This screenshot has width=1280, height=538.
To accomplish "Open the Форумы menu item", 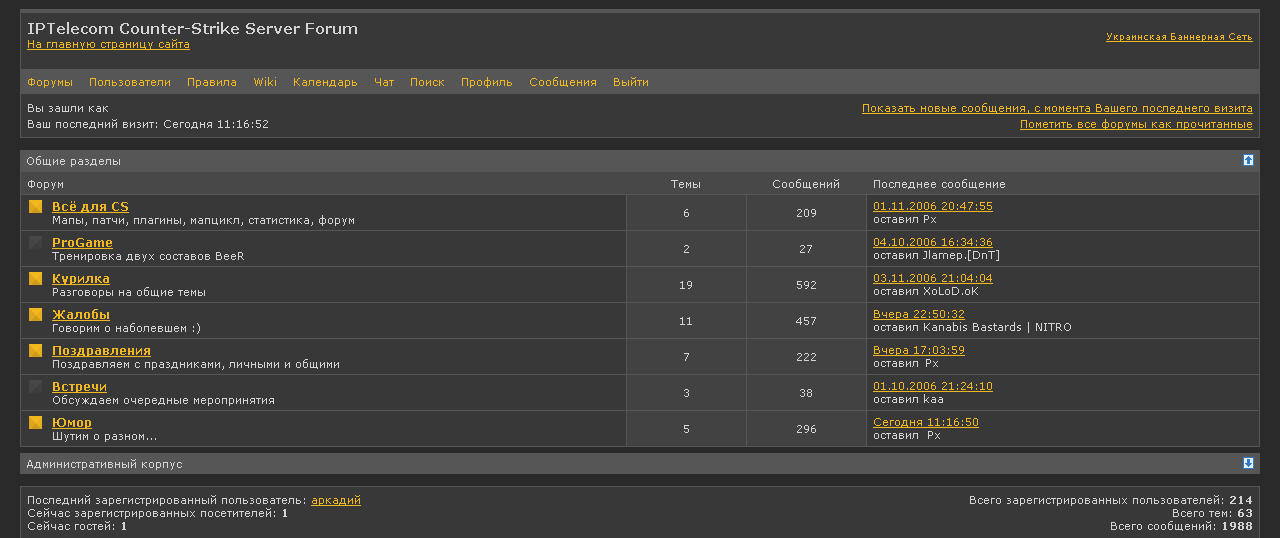I will (x=50, y=82).
